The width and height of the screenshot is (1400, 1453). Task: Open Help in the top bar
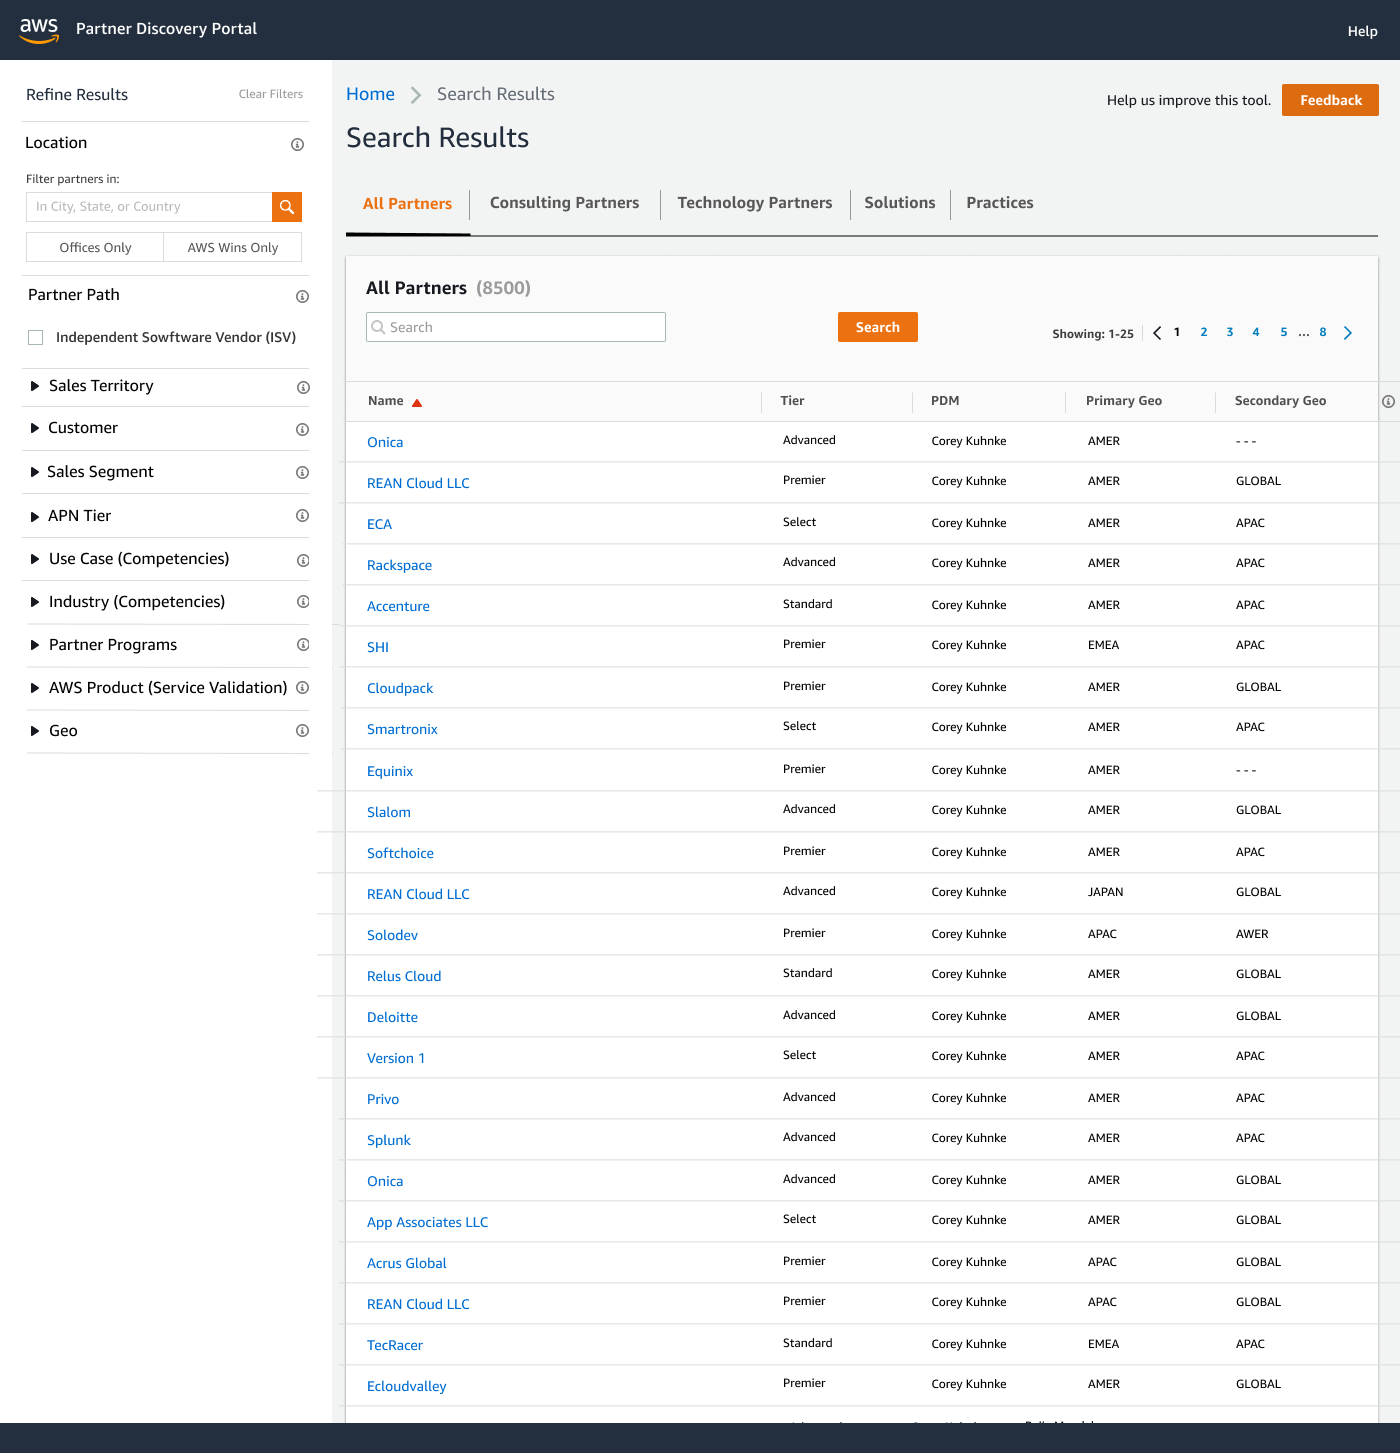[1362, 31]
